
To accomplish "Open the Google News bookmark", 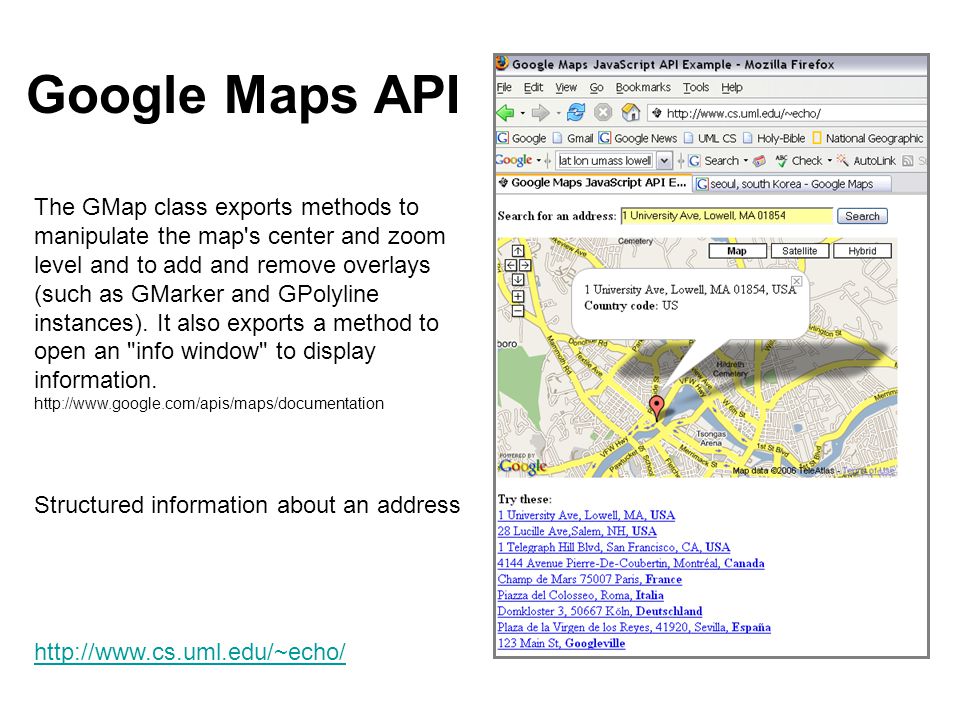I will pyautogui.click(x=638, y=138).
